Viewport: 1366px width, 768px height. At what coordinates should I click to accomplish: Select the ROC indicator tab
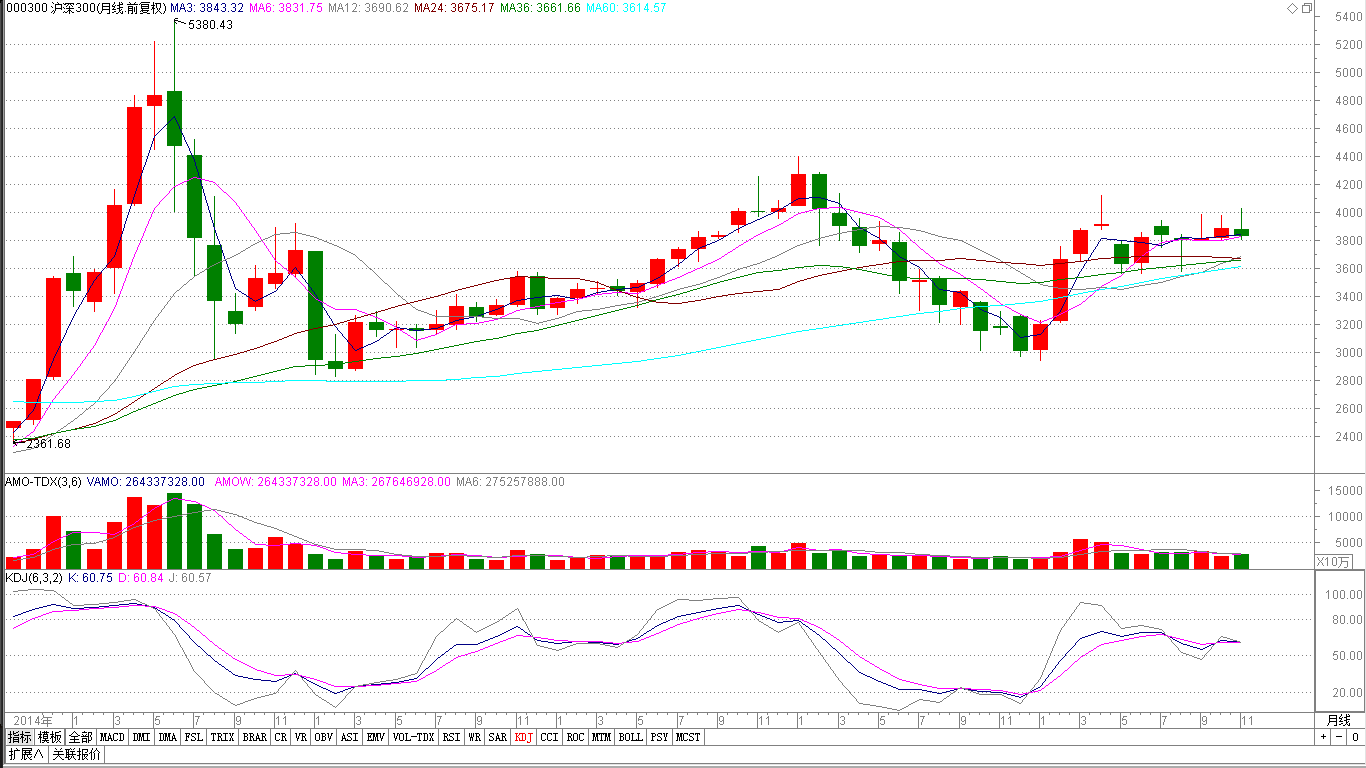pos(575,737)
